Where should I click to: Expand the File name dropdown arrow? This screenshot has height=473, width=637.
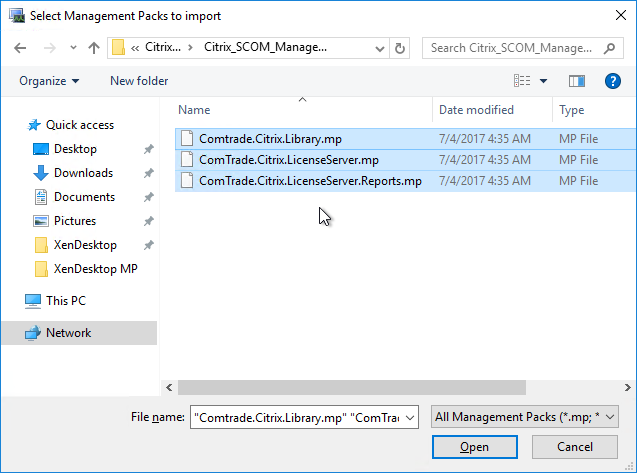(x=410, y=418)
